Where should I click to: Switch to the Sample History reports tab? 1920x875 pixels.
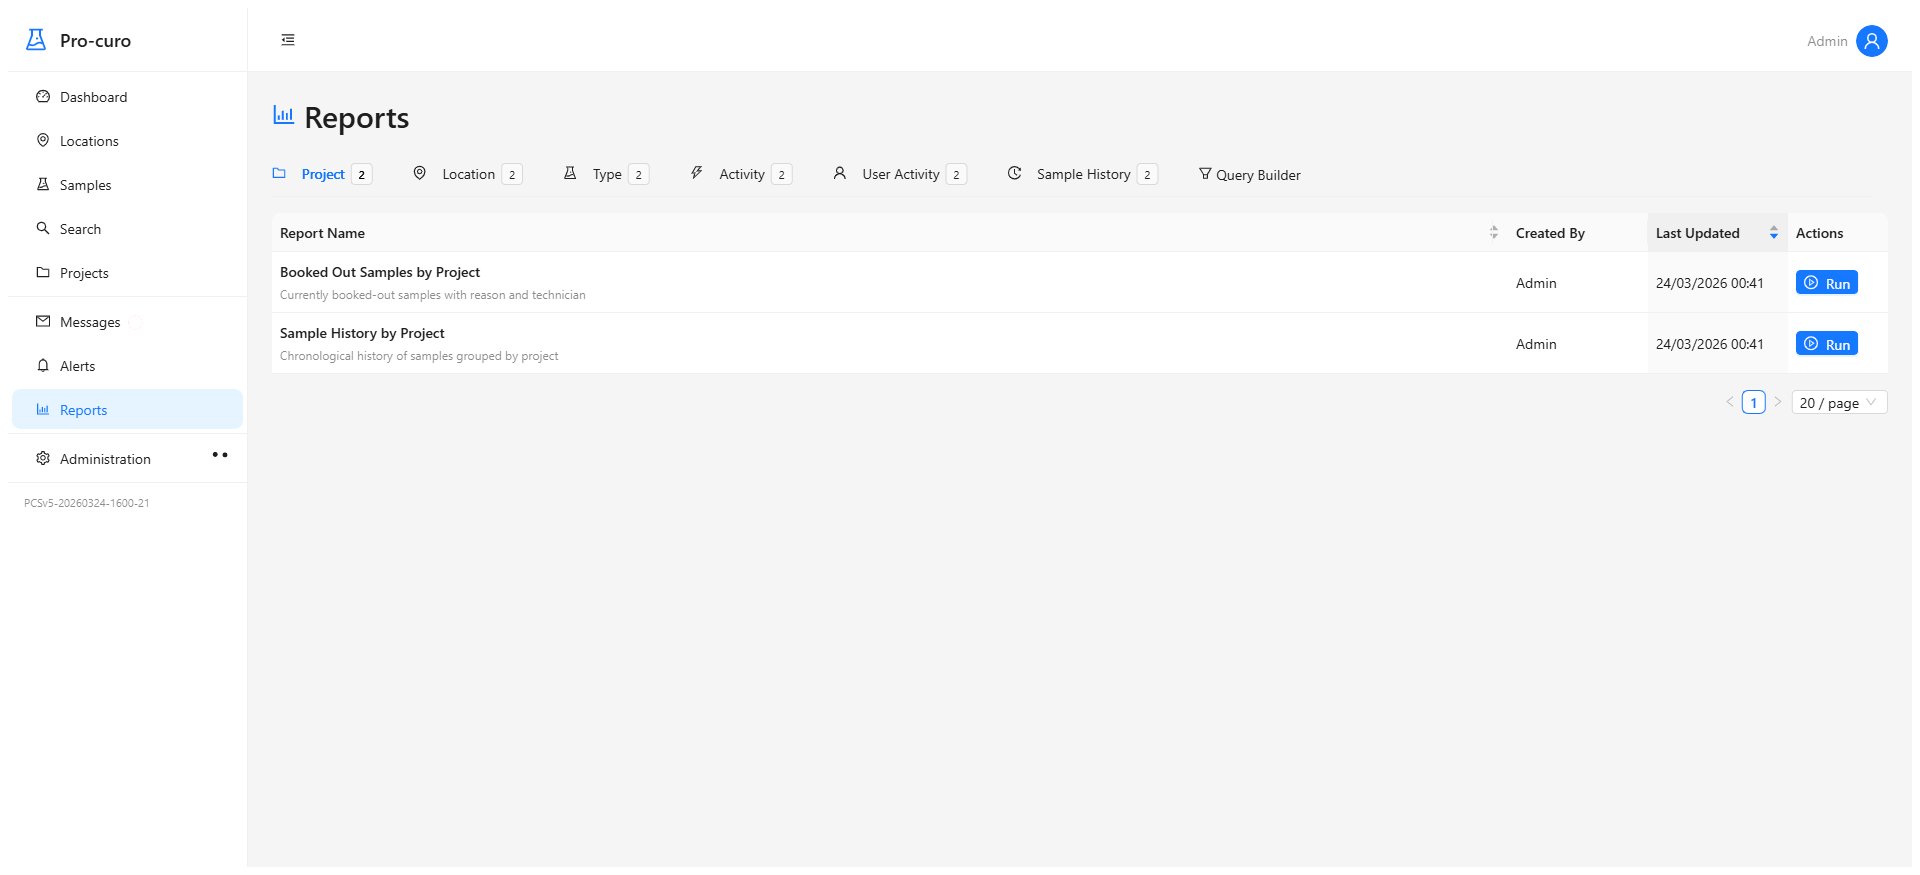pos(1083,174)
